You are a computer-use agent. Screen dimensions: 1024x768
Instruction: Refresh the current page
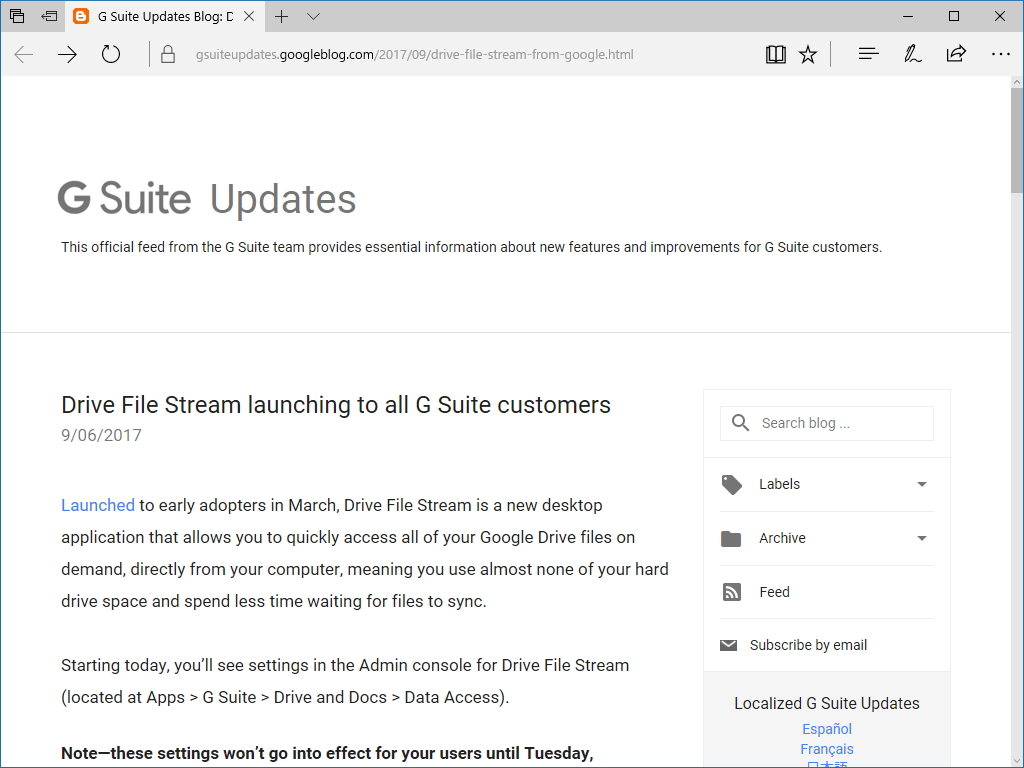pos(110,54)
